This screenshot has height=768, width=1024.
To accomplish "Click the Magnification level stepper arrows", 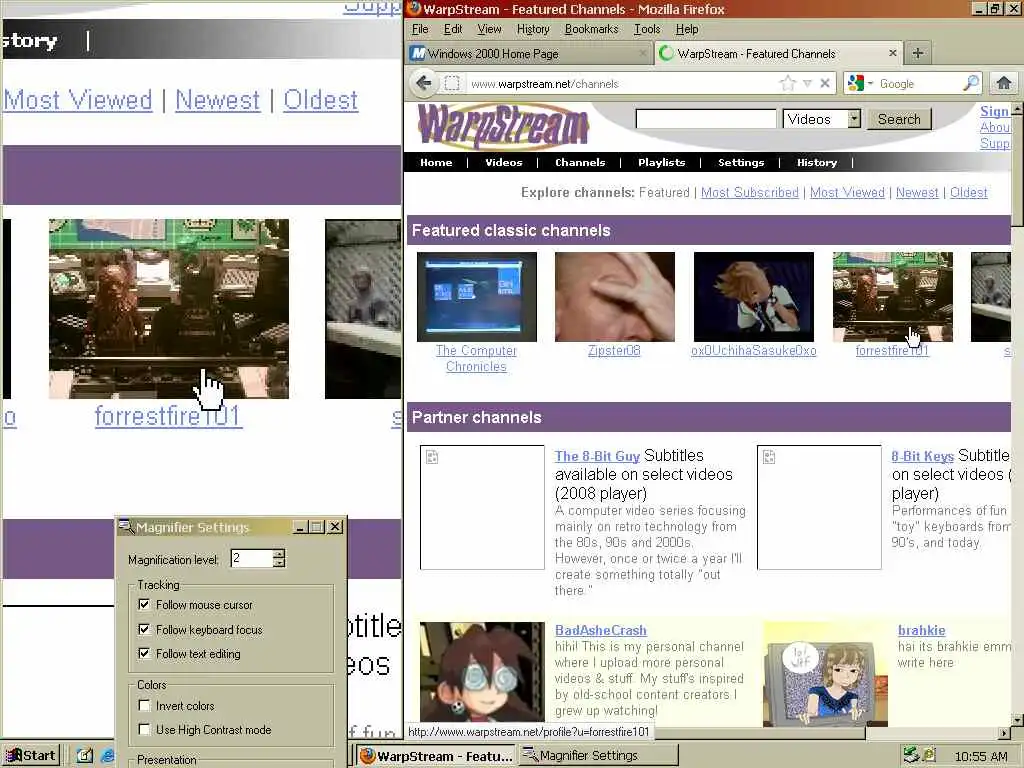I will pyautogui.click(x=279, y=558).
